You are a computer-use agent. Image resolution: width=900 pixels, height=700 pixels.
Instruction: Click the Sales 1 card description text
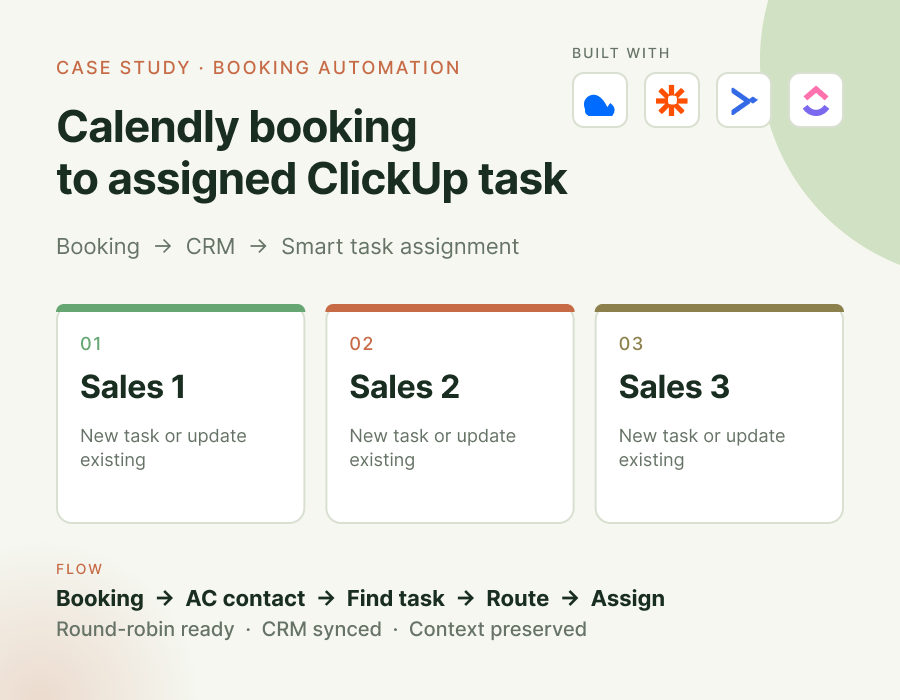click(x=164, y=448)
